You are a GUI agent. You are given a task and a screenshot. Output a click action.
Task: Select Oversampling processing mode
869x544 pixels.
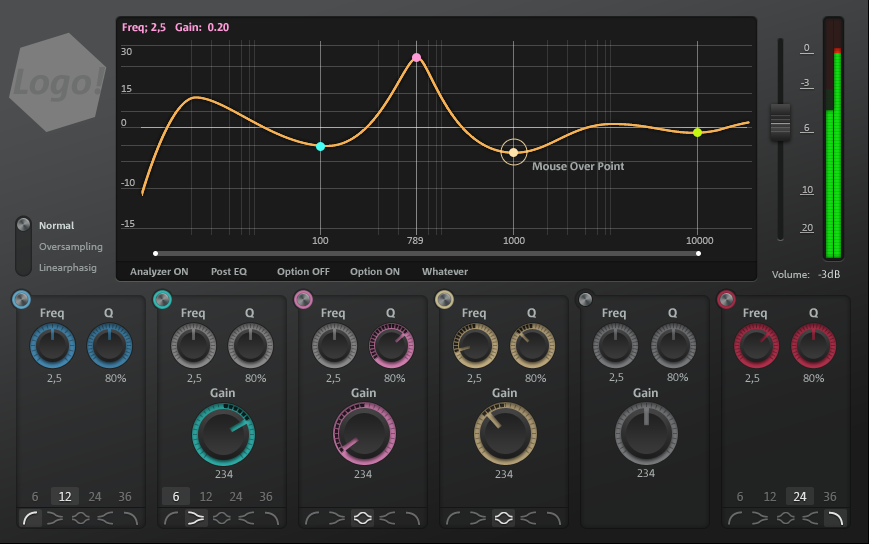[70, 247]
